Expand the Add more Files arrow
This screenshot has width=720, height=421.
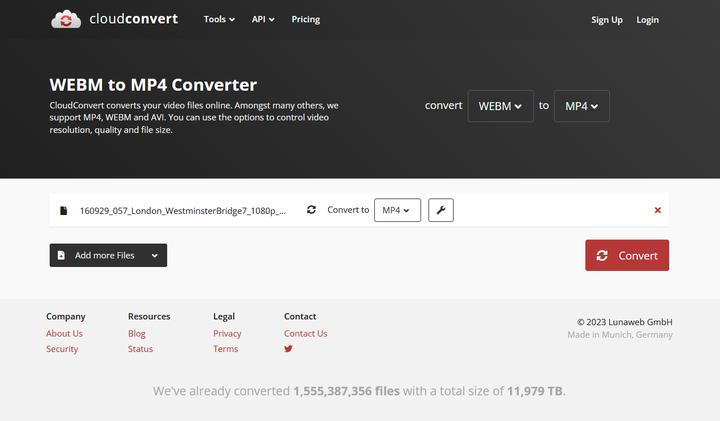point(155,256)
